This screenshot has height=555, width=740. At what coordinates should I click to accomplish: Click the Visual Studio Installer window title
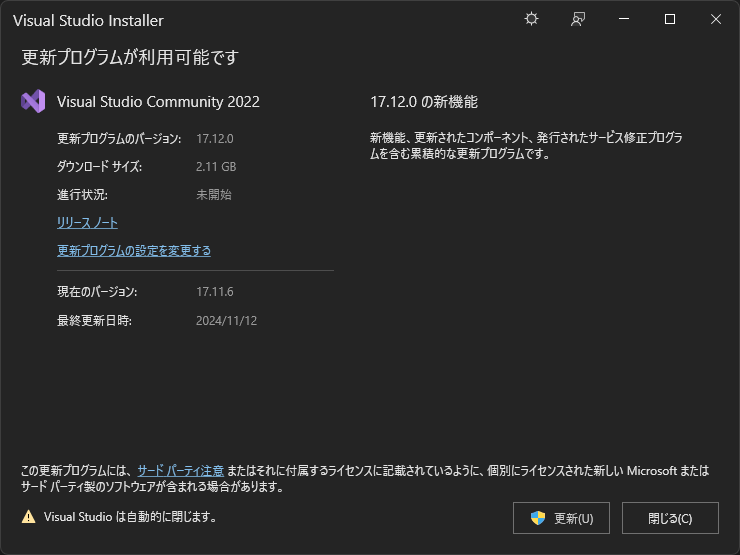pyautogui.click(x=88, y=20)
